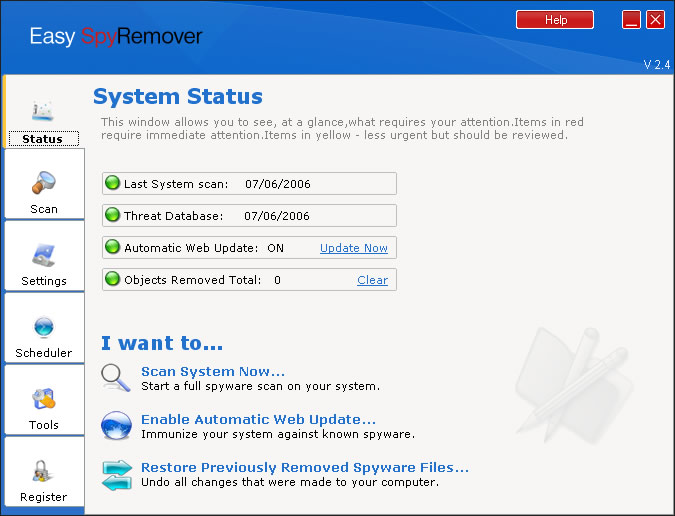Close the Easy SpyRemover window

click(x=656, y=20)
